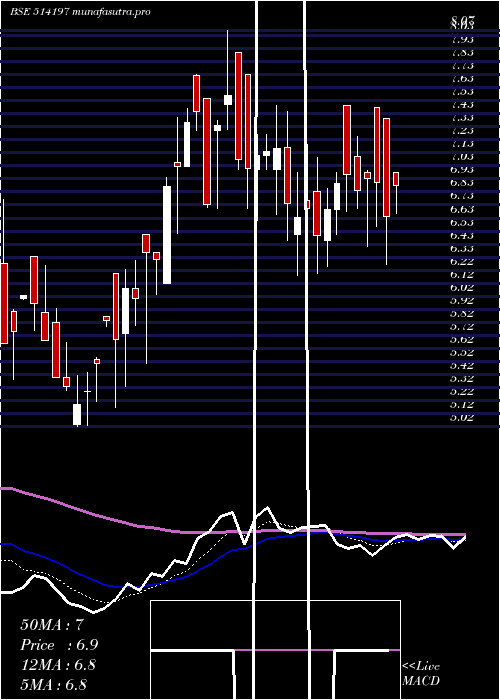This screenshot has width=500, height=700.
Task: Click the 6.63 price axis label
Action: coord(462,209)
